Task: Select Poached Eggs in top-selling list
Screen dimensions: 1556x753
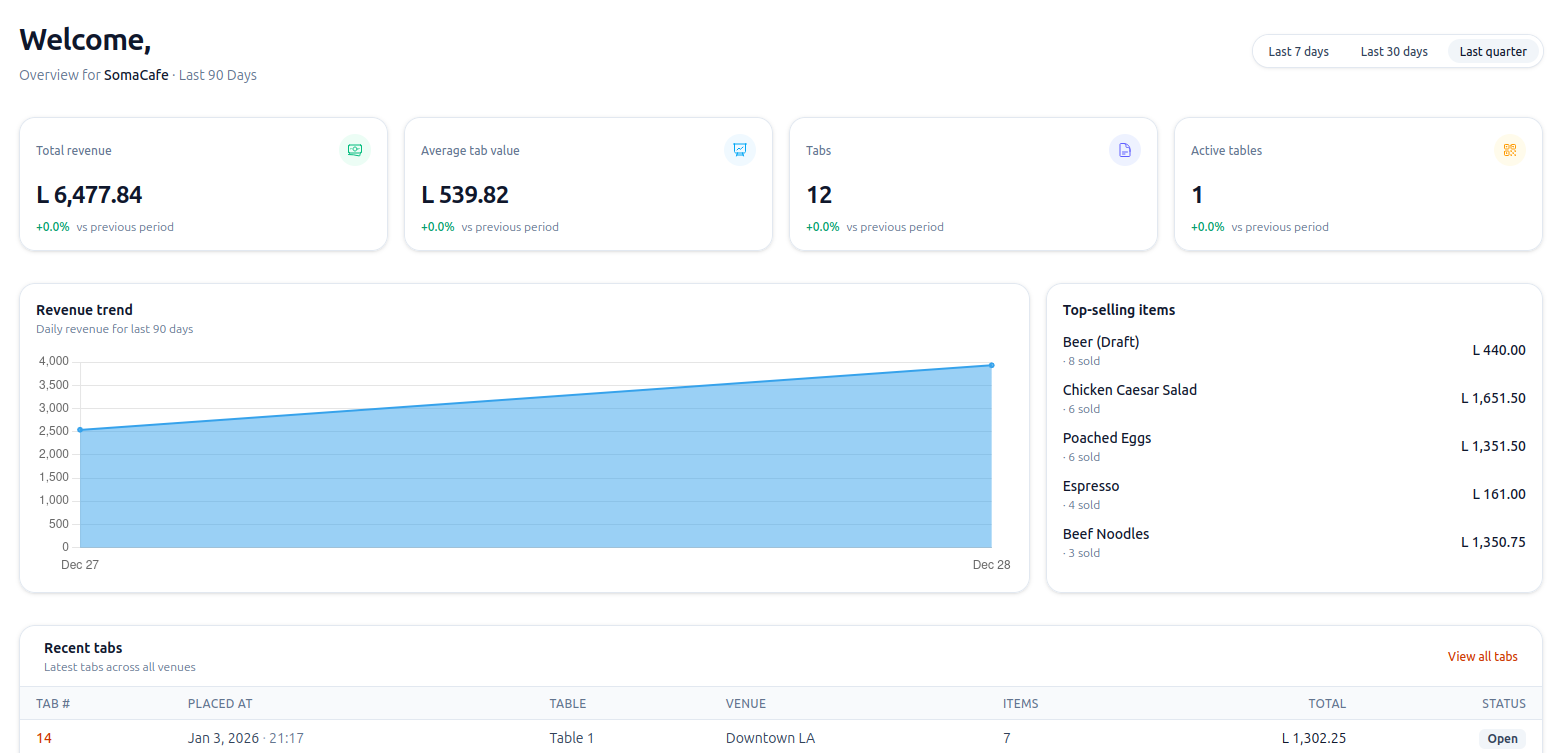Action: tap(1106, 438)
